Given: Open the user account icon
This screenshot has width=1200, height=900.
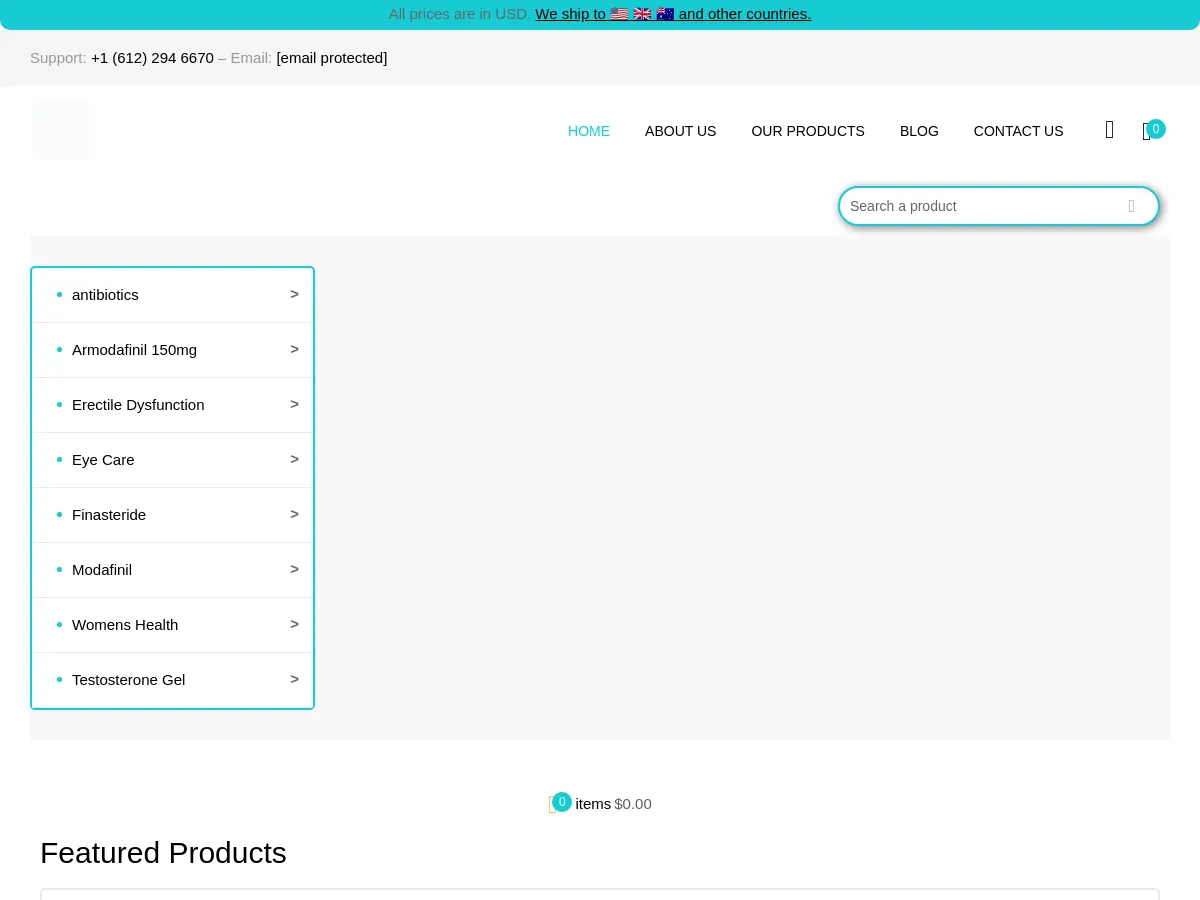Looking at the screenshot, I should (x=1109, y=130).
